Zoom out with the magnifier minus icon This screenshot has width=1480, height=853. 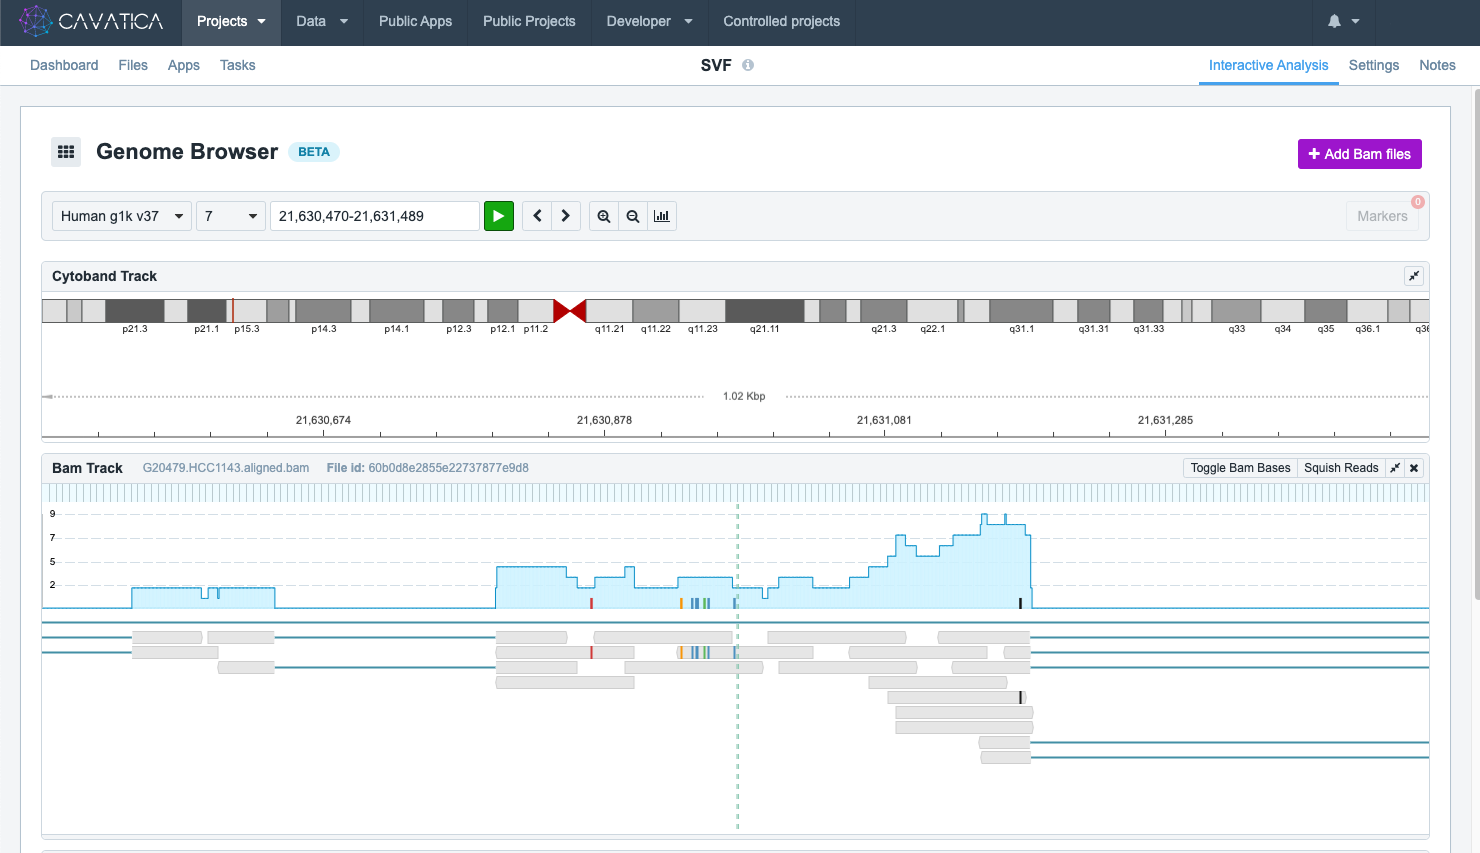click(x=632, y=216)
